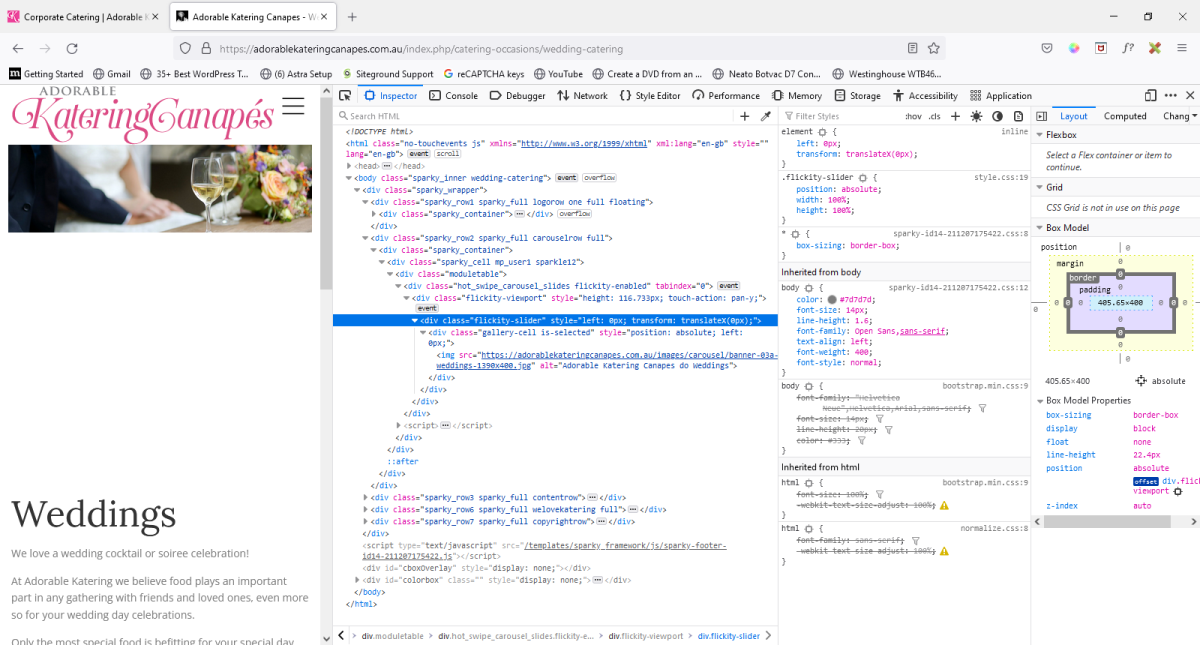Expand the sparky_row3 contentrow div

pos(366,497)
